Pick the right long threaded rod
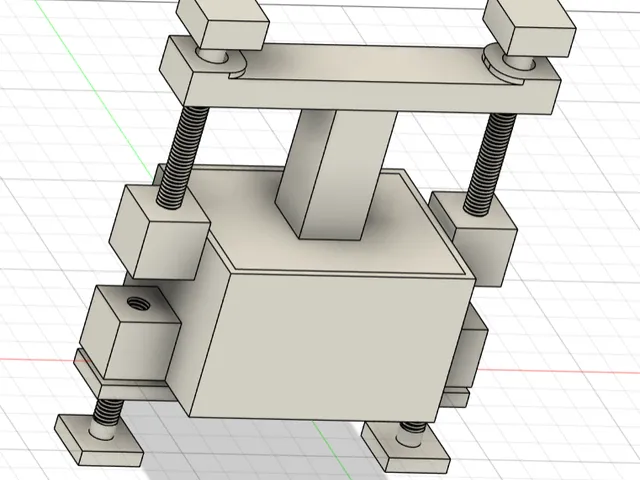 (x=490, y=163)
